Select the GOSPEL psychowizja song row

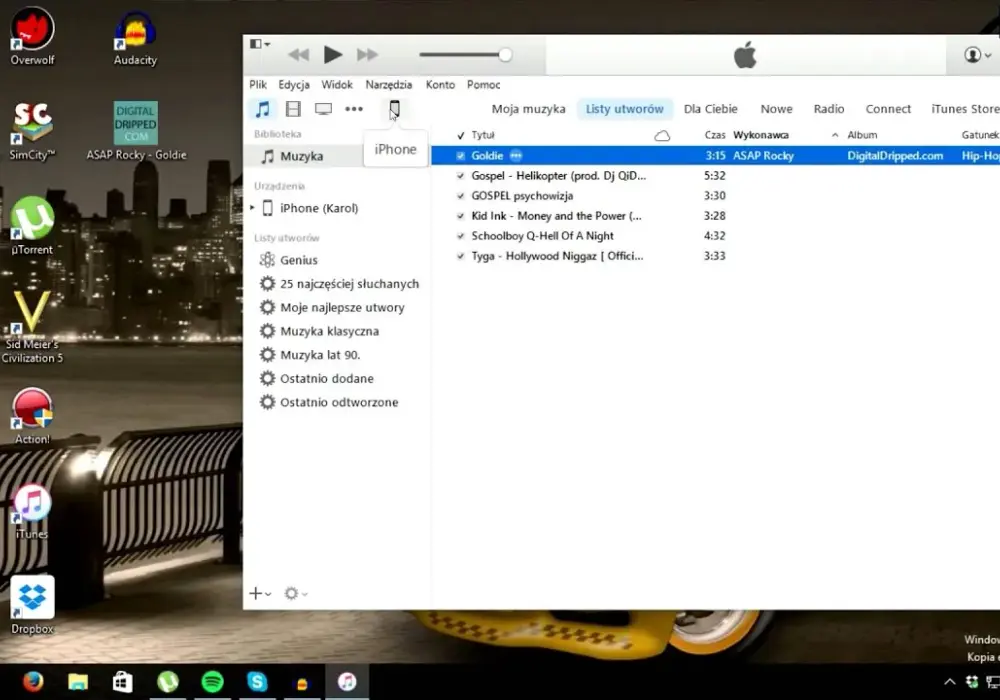(x=716, y=196)
